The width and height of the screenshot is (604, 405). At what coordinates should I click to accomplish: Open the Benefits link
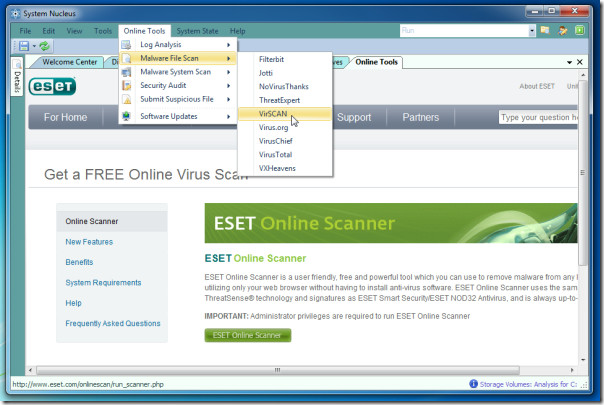[x=79, y=262]
